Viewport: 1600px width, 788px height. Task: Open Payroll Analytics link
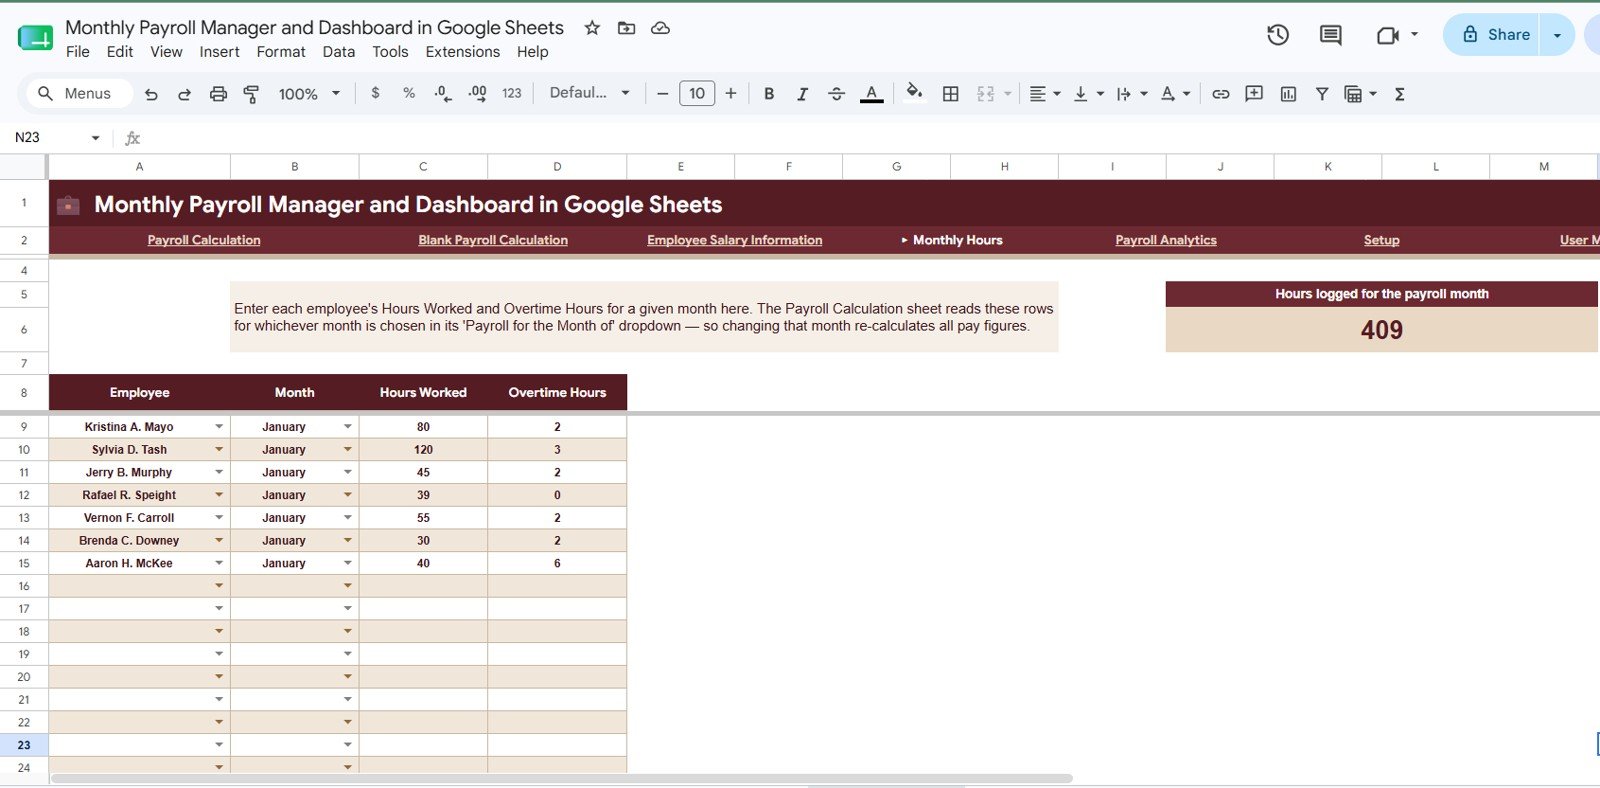point(1166,240)
